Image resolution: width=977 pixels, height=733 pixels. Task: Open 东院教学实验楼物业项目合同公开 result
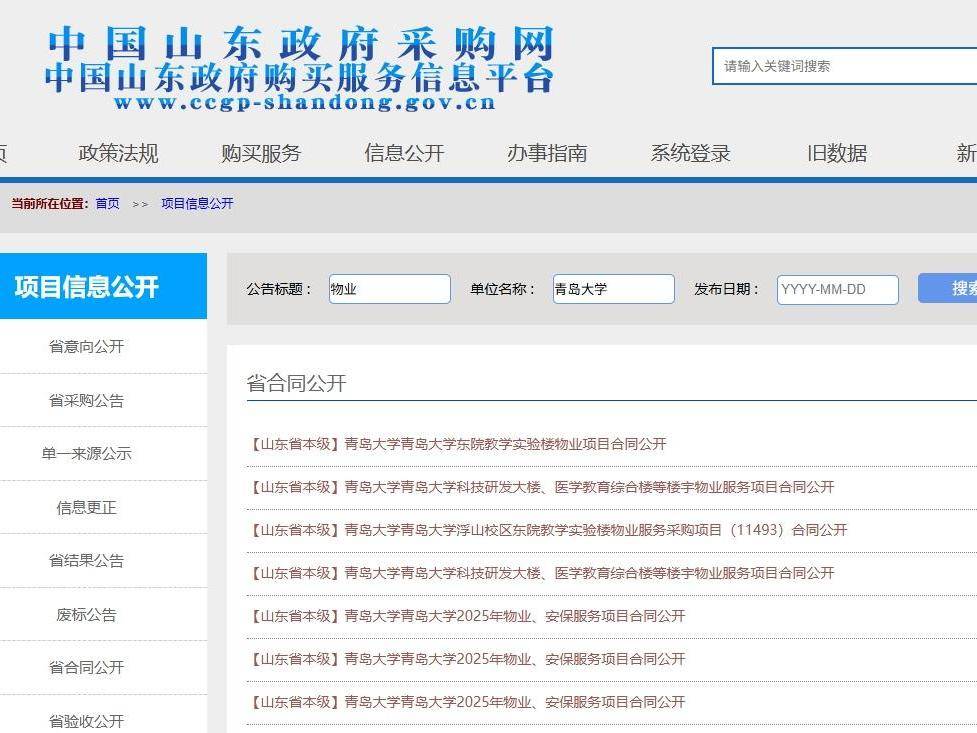coord(457,444)
